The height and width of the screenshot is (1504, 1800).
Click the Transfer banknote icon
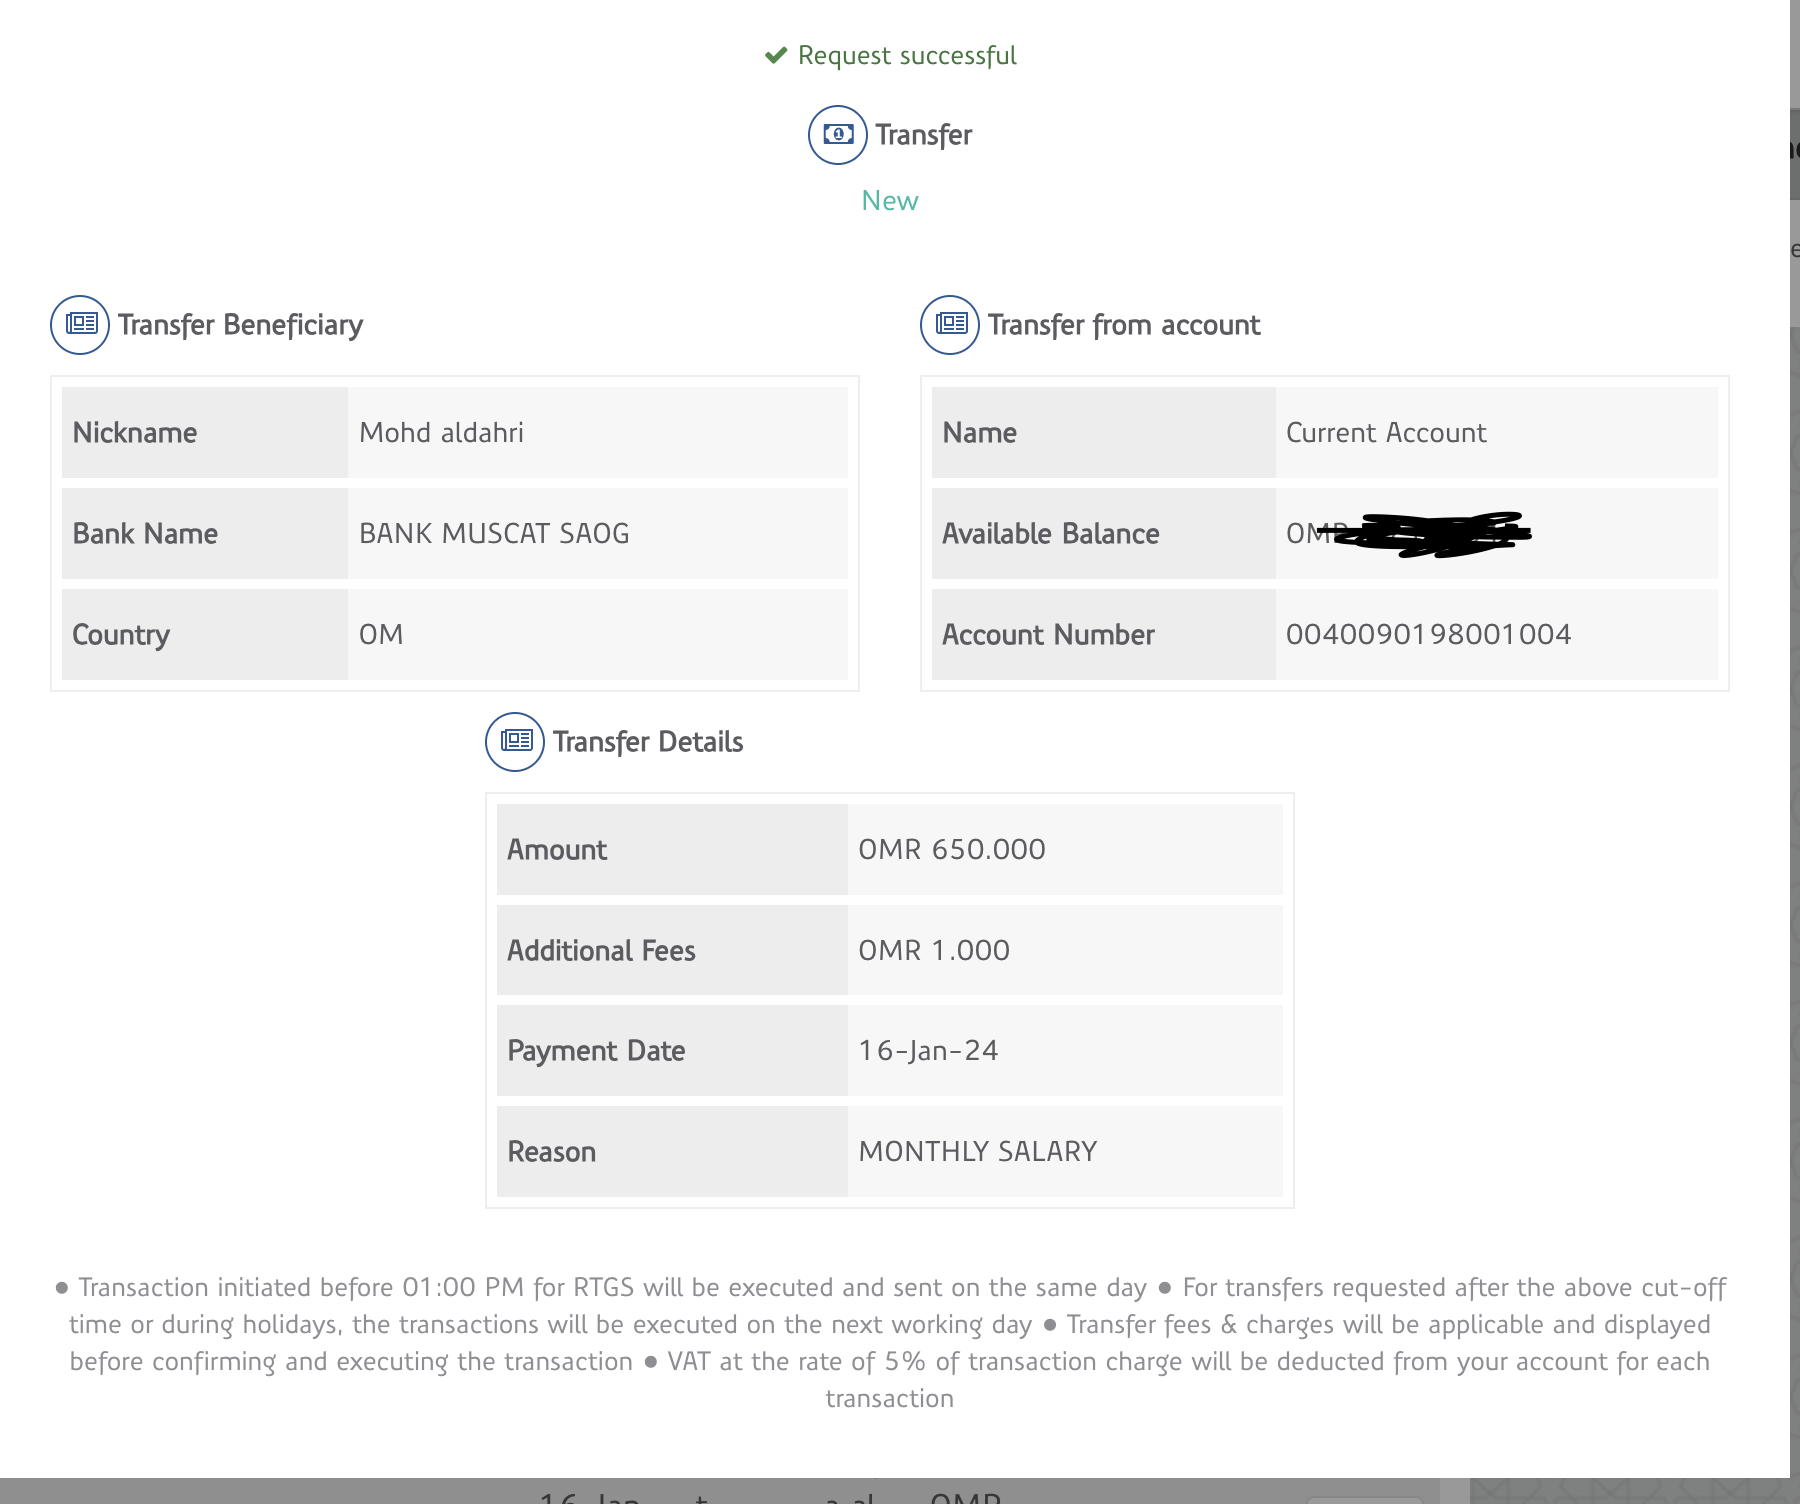pos(837,135)
